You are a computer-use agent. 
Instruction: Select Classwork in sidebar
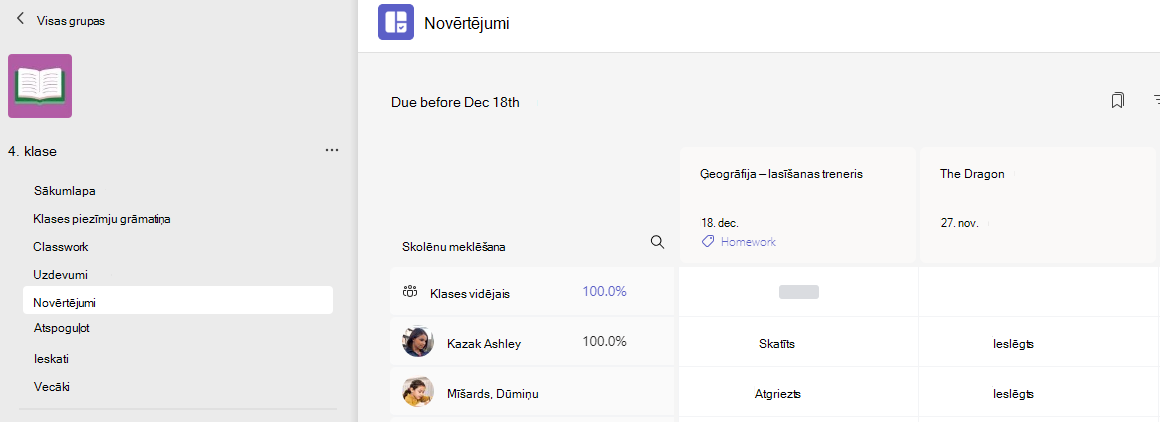click(61, 247)
